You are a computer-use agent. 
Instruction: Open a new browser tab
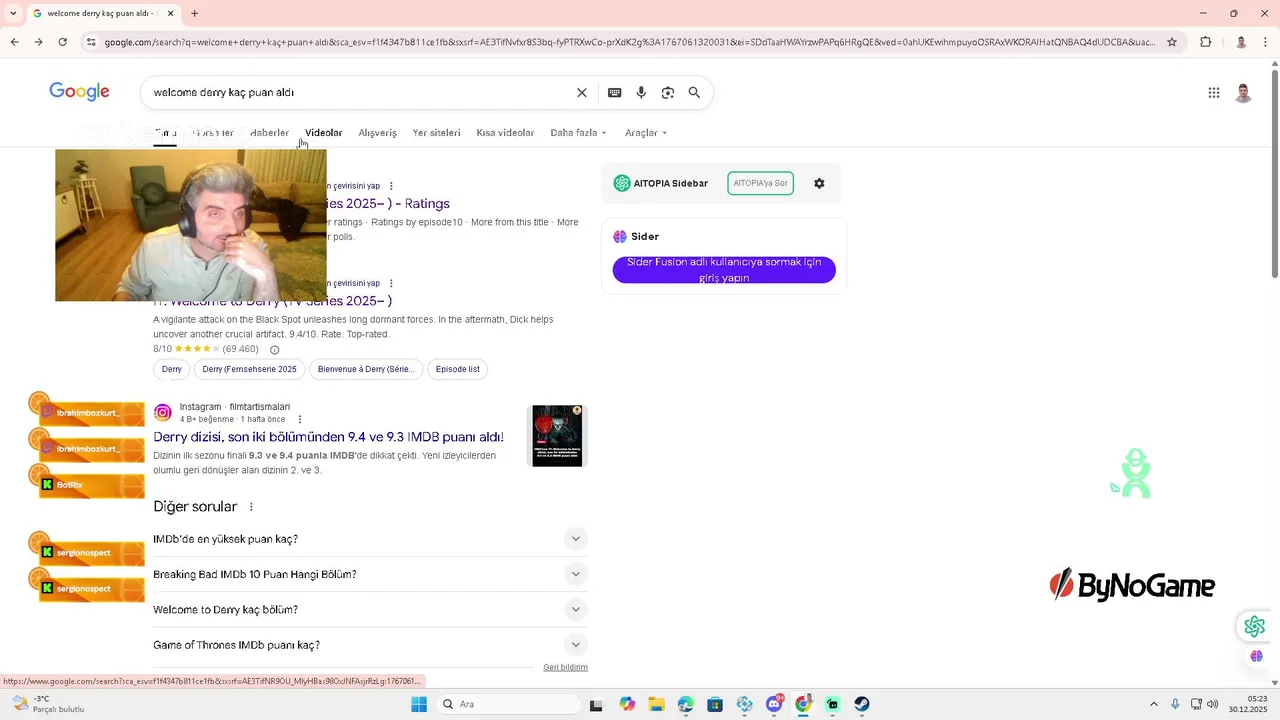pyautogui.click(x=194, y=13)
